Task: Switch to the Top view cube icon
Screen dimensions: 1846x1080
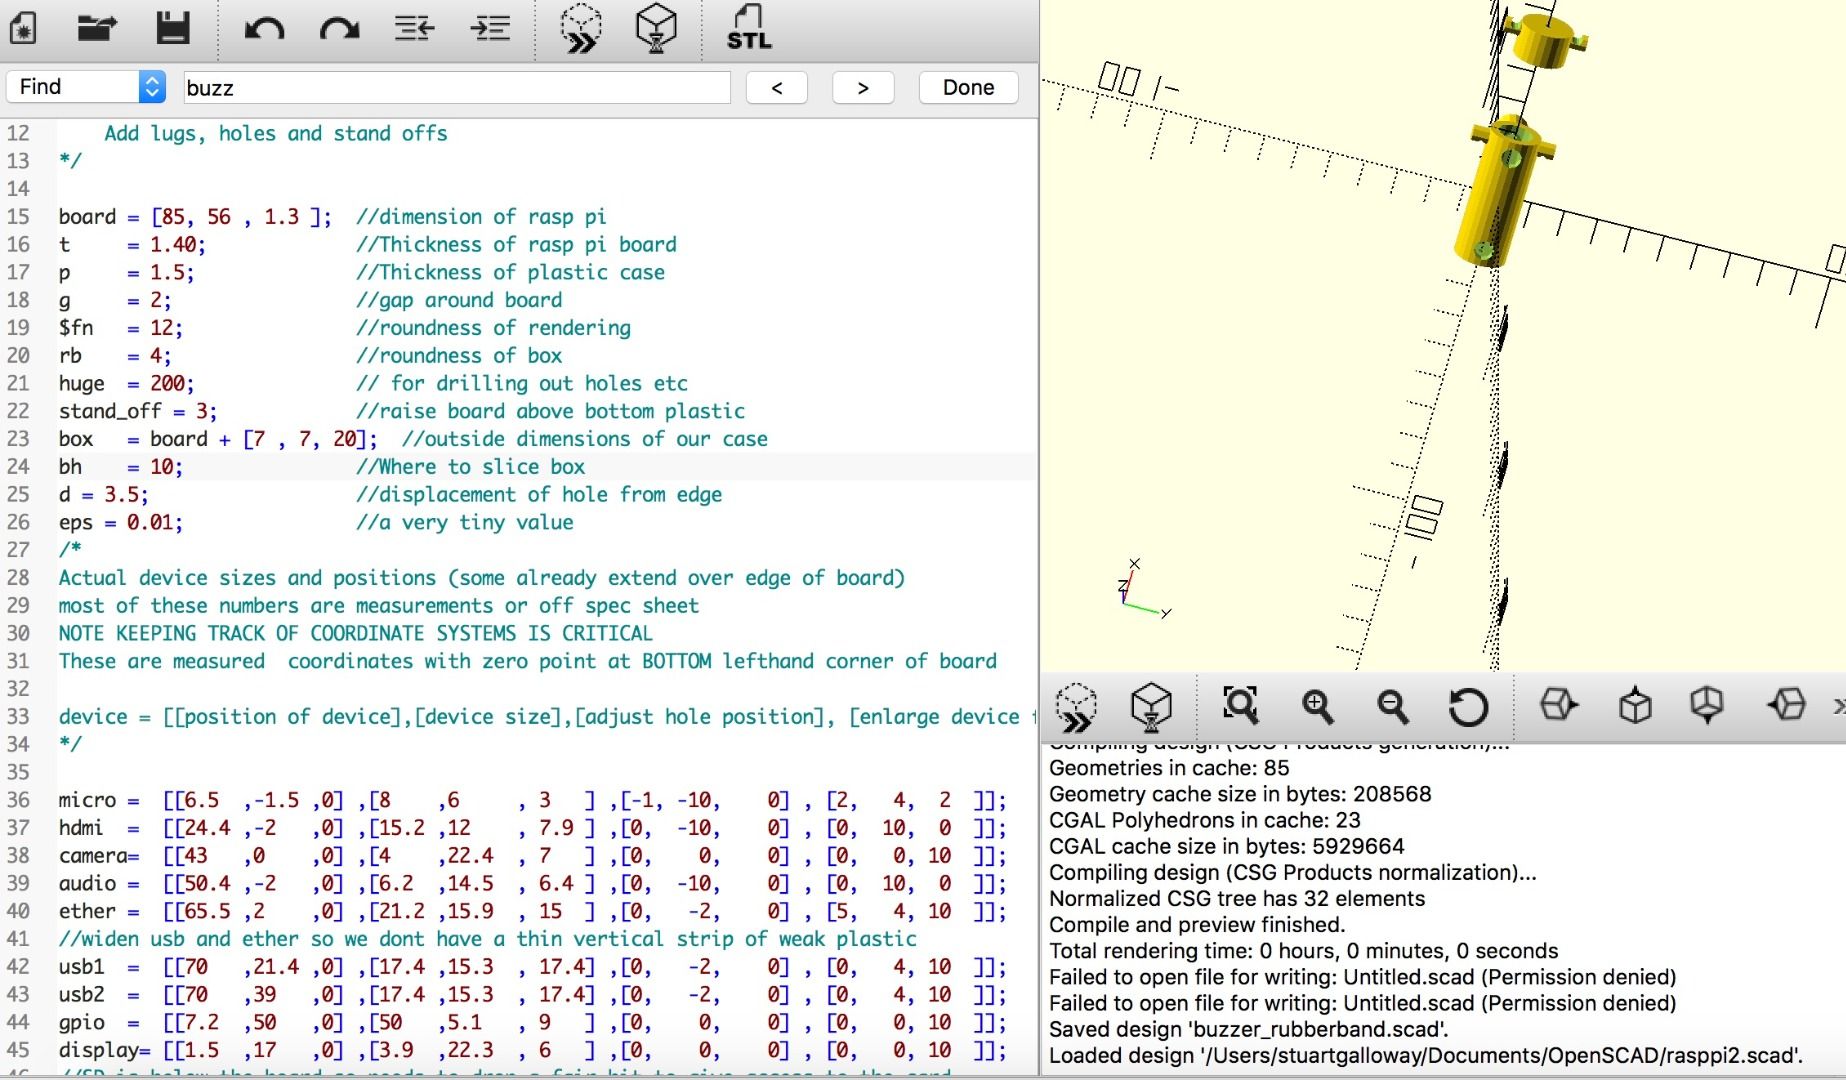Action: coord(1634,706)
